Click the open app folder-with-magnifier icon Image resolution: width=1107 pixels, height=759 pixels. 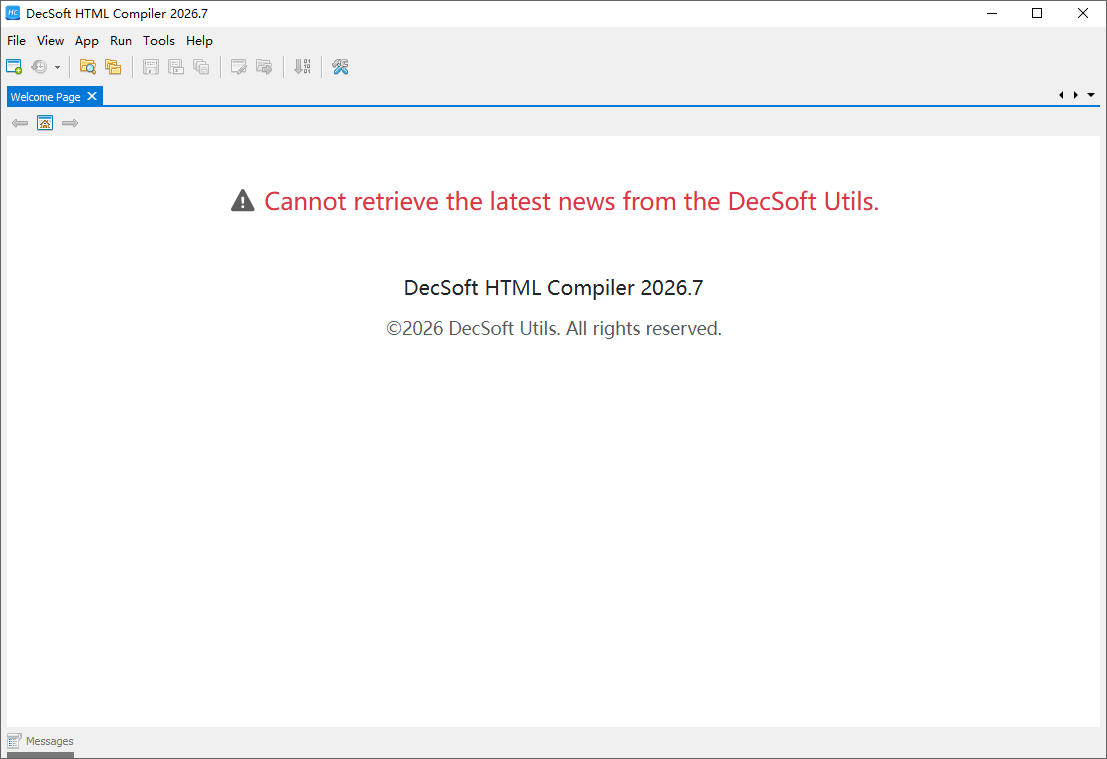88,66
